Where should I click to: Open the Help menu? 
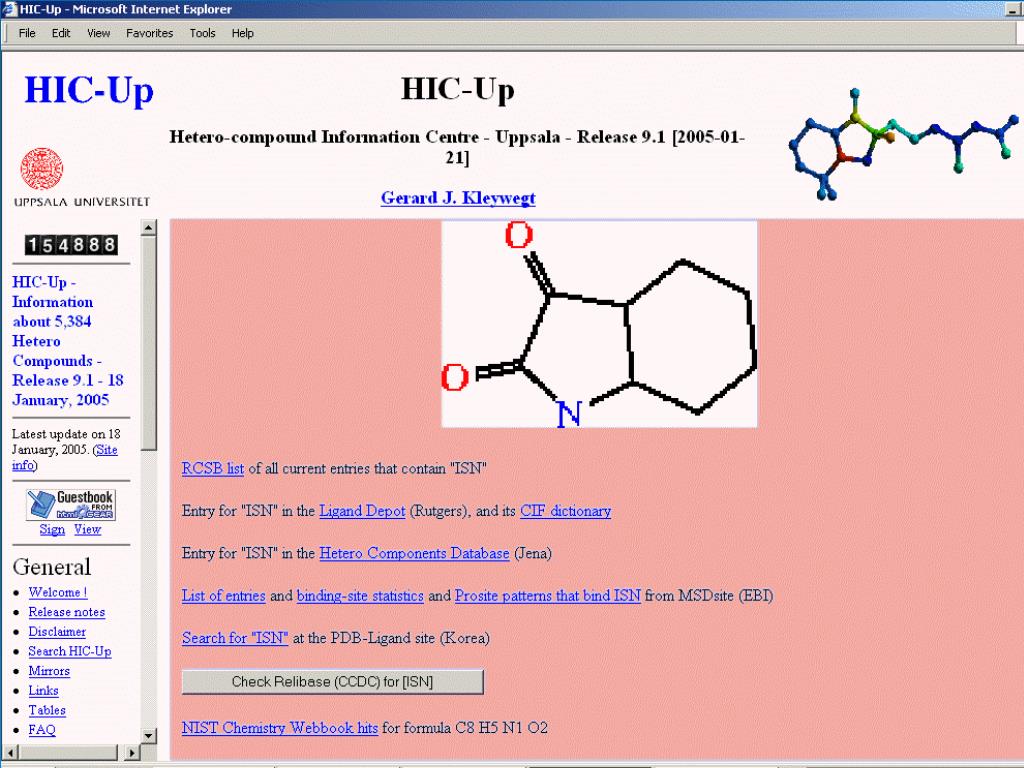242,33
